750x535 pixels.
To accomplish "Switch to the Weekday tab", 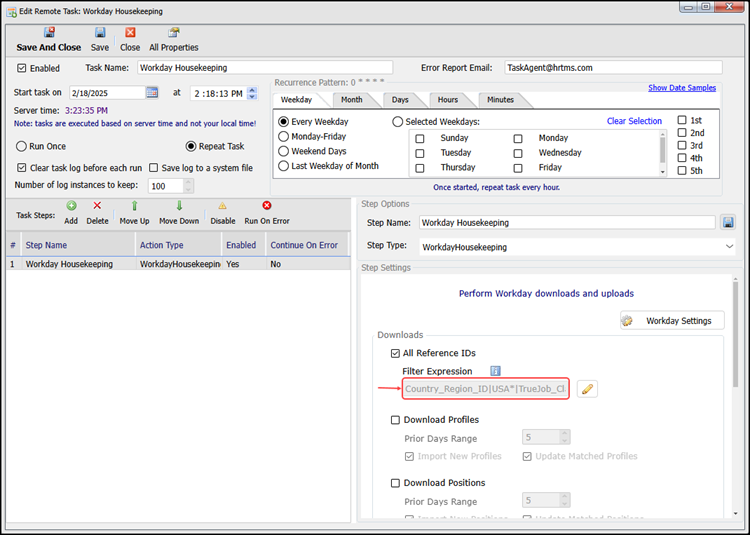I will pyautogui.click(x=297, y=99).
